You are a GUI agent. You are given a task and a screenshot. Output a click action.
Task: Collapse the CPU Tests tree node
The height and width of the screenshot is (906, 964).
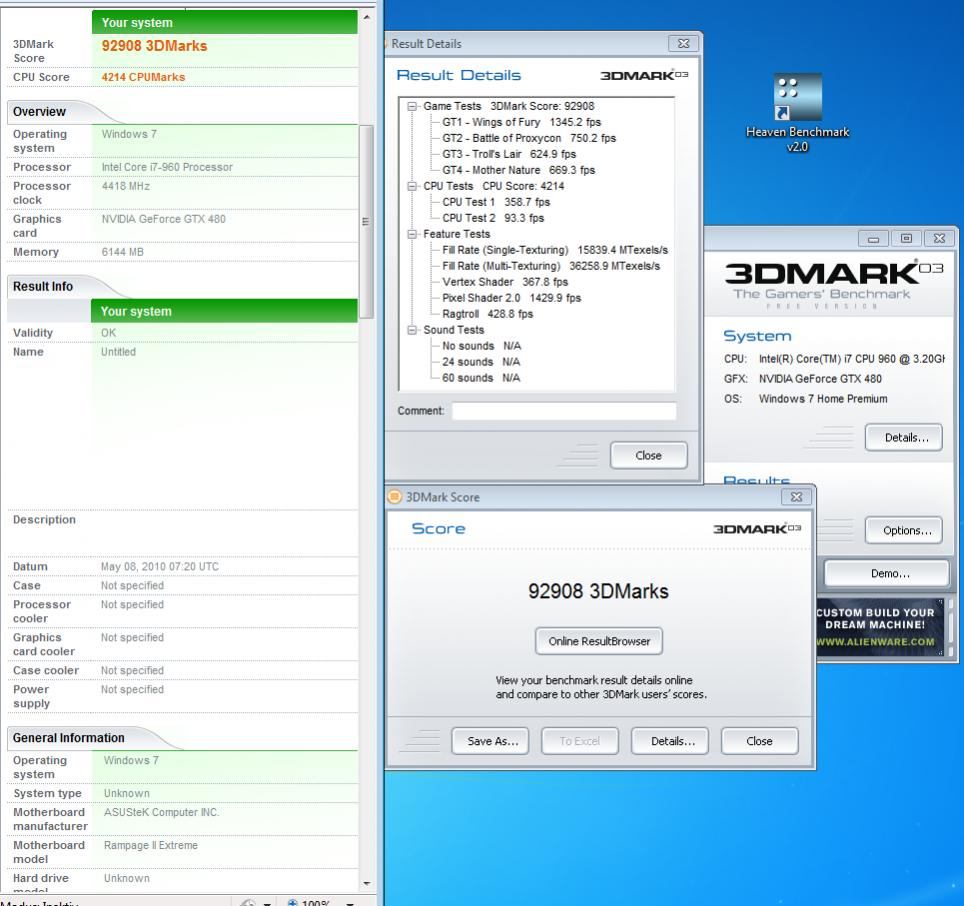(x=412, y=186)
